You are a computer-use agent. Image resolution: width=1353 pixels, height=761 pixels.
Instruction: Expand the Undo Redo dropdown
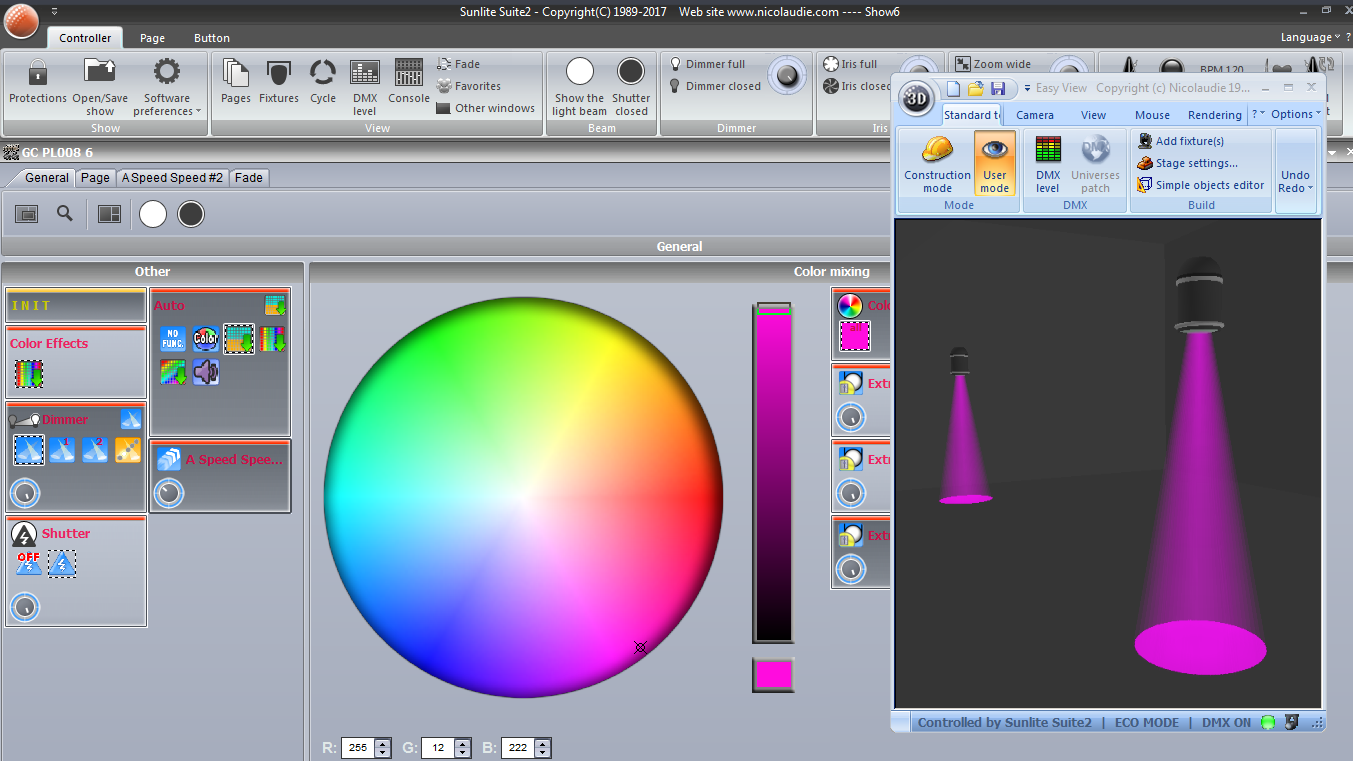pos(1295,182)
